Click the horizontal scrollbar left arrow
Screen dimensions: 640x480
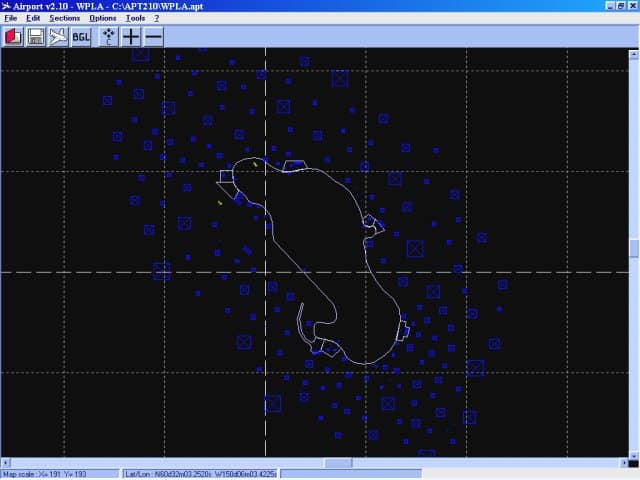[x=5, y=463]
